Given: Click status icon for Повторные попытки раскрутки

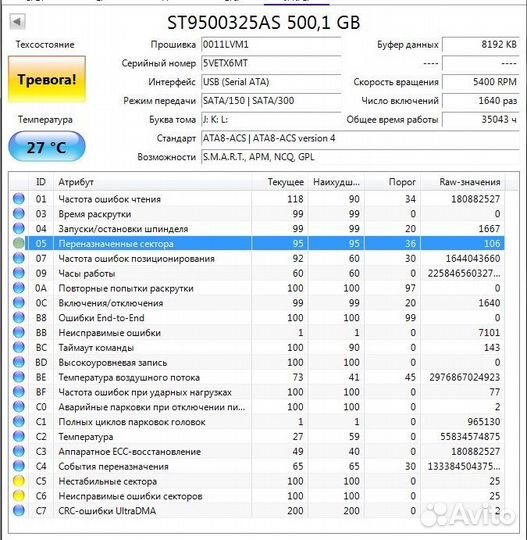Looking at the screenshot, I should [x=19, y=288].
